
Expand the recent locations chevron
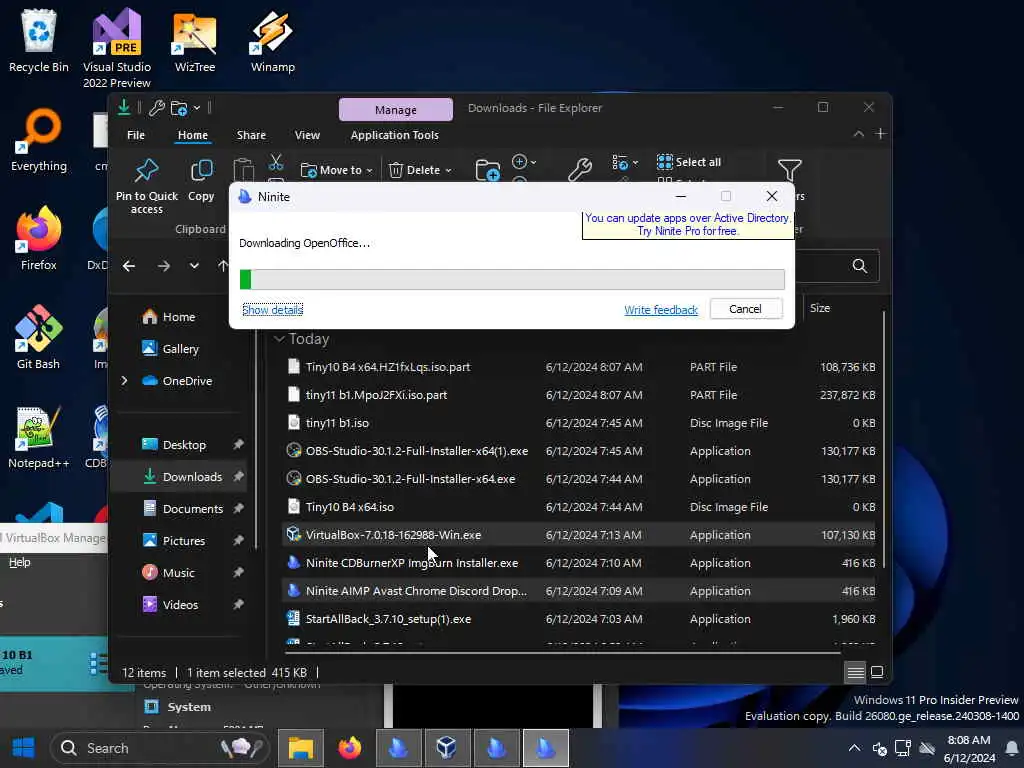point(194,266)
